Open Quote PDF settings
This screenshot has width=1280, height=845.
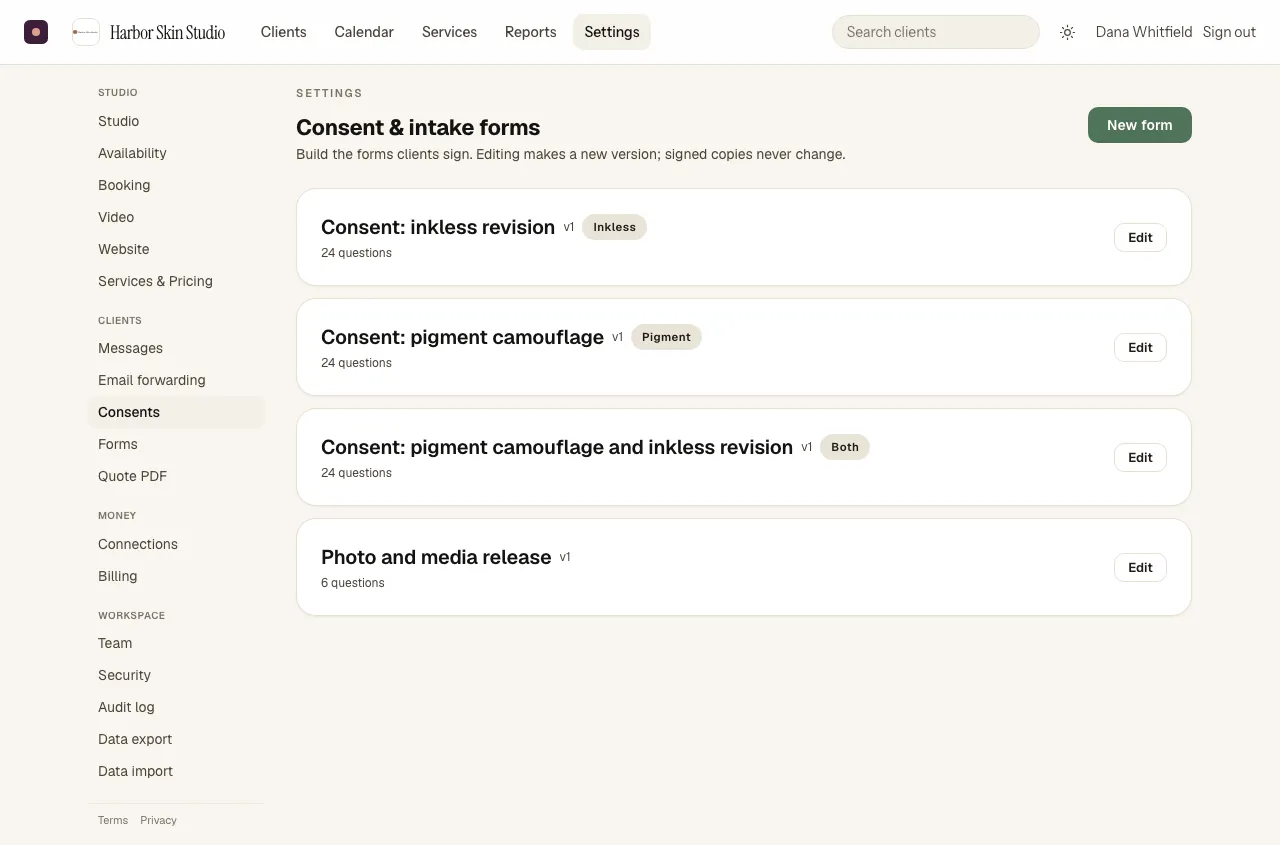176,476
